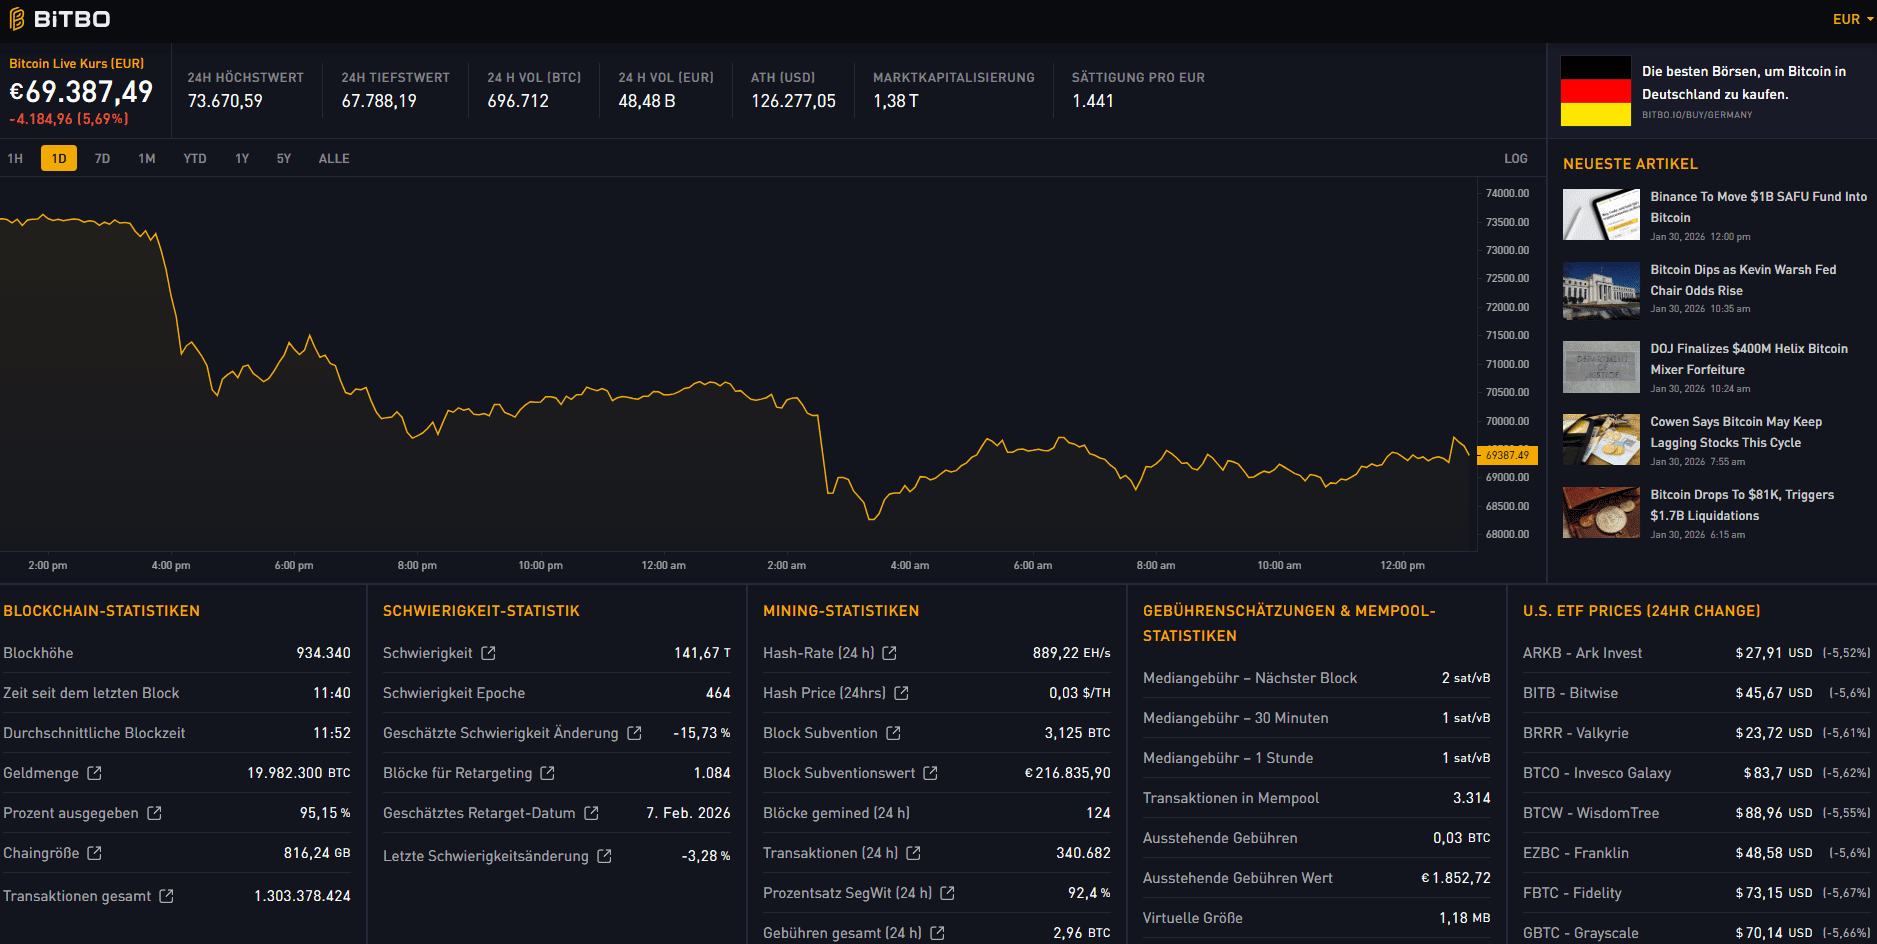Click link icon next to Chaingröße
The width and height of the screenshot is (1877, 944).
[x=94, y=853]
